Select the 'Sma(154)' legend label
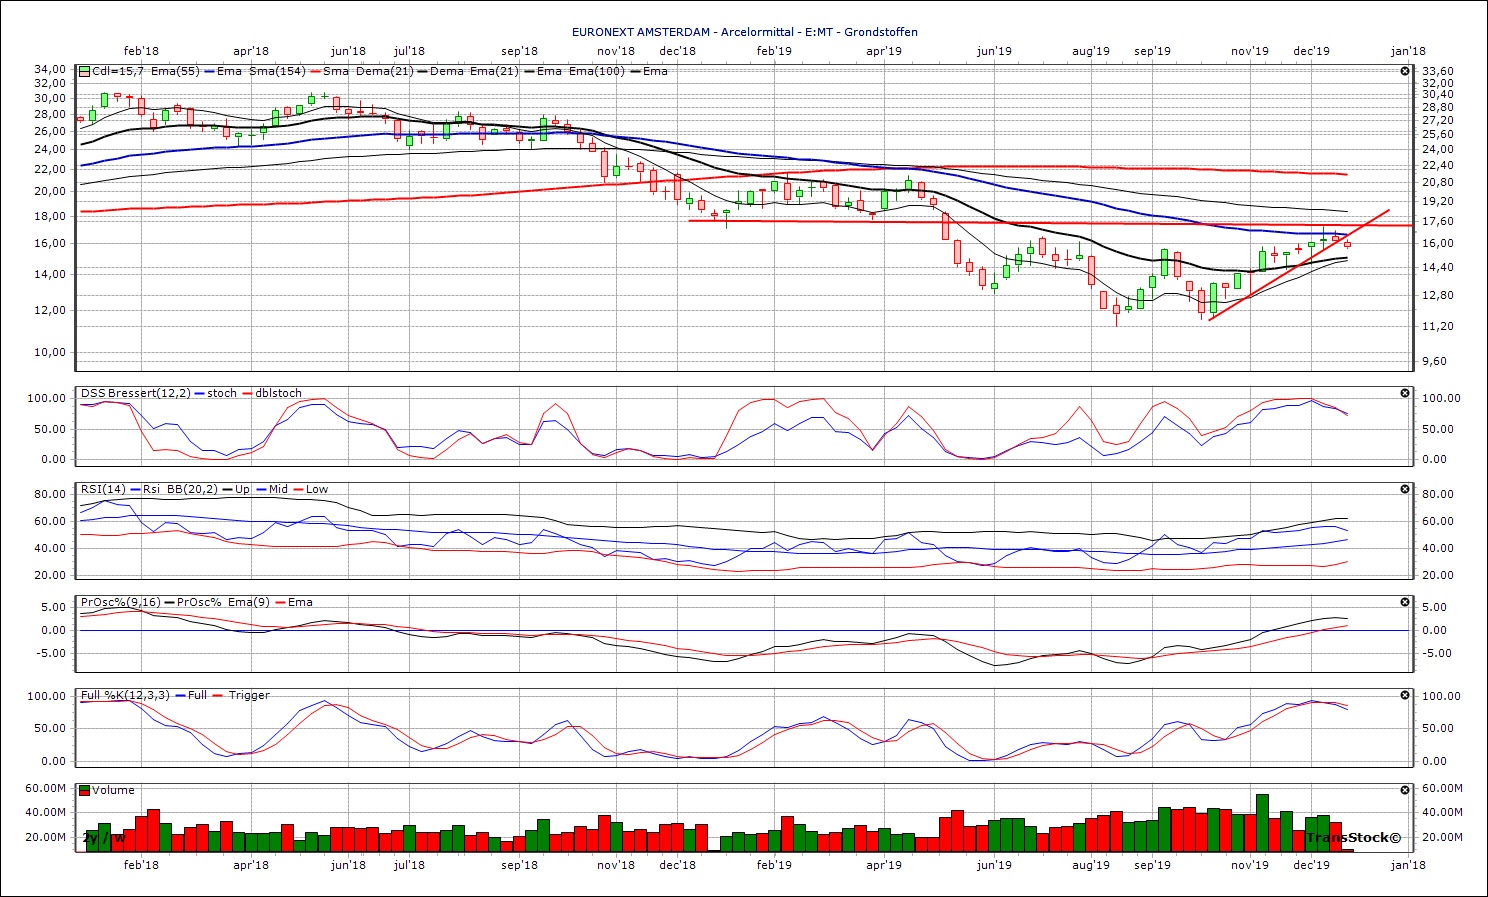This screenshot has width=1488, height=897. (x=277, y=71)
